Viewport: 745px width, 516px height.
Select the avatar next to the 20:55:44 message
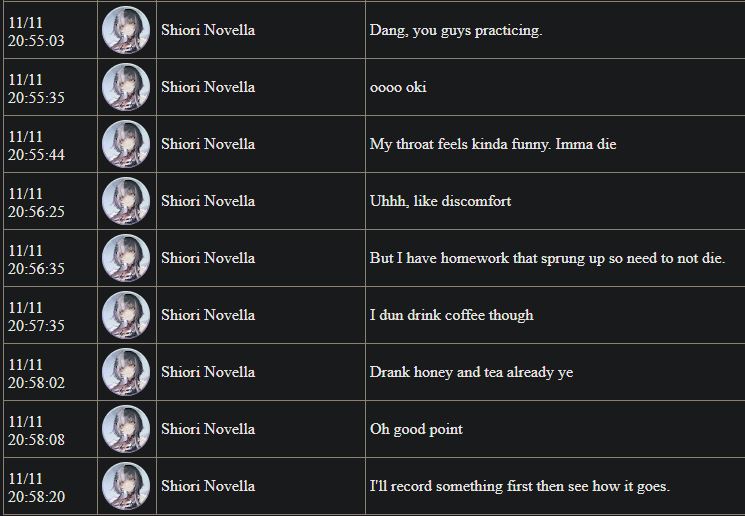126,144
